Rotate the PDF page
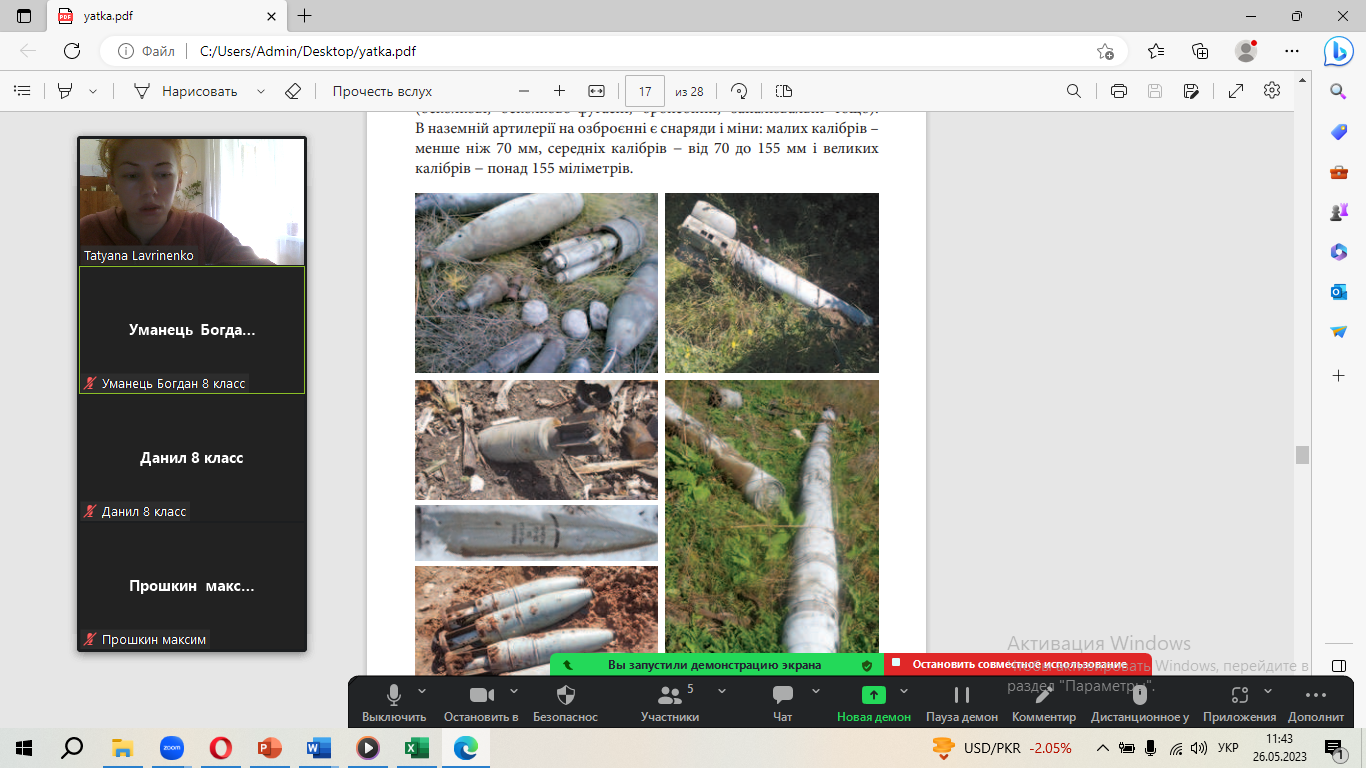This screenshot has height=768, width=1366. tap(740, 91)
